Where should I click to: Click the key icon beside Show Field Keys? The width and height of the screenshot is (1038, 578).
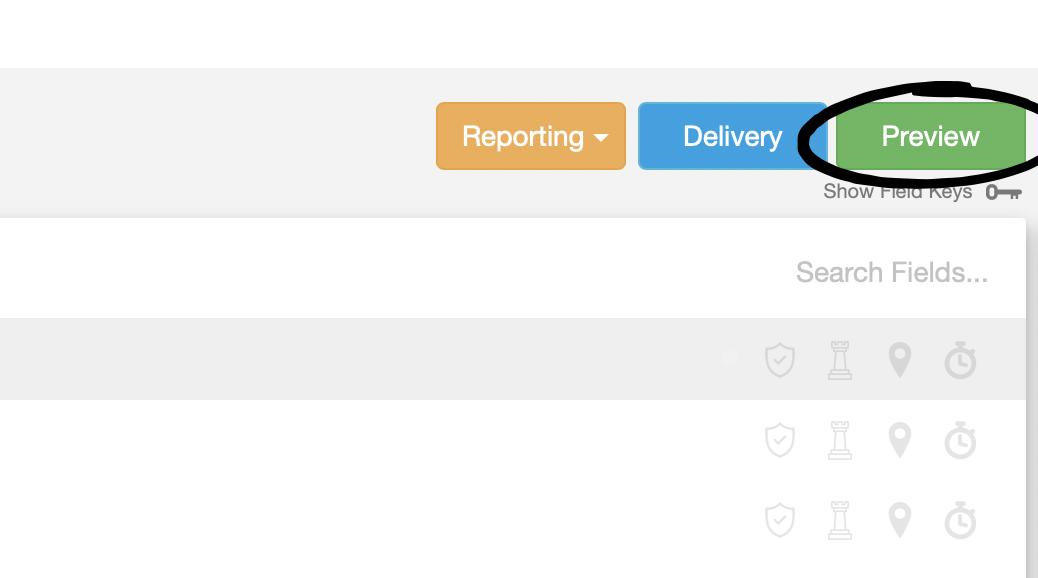[x=1003, y=191]
